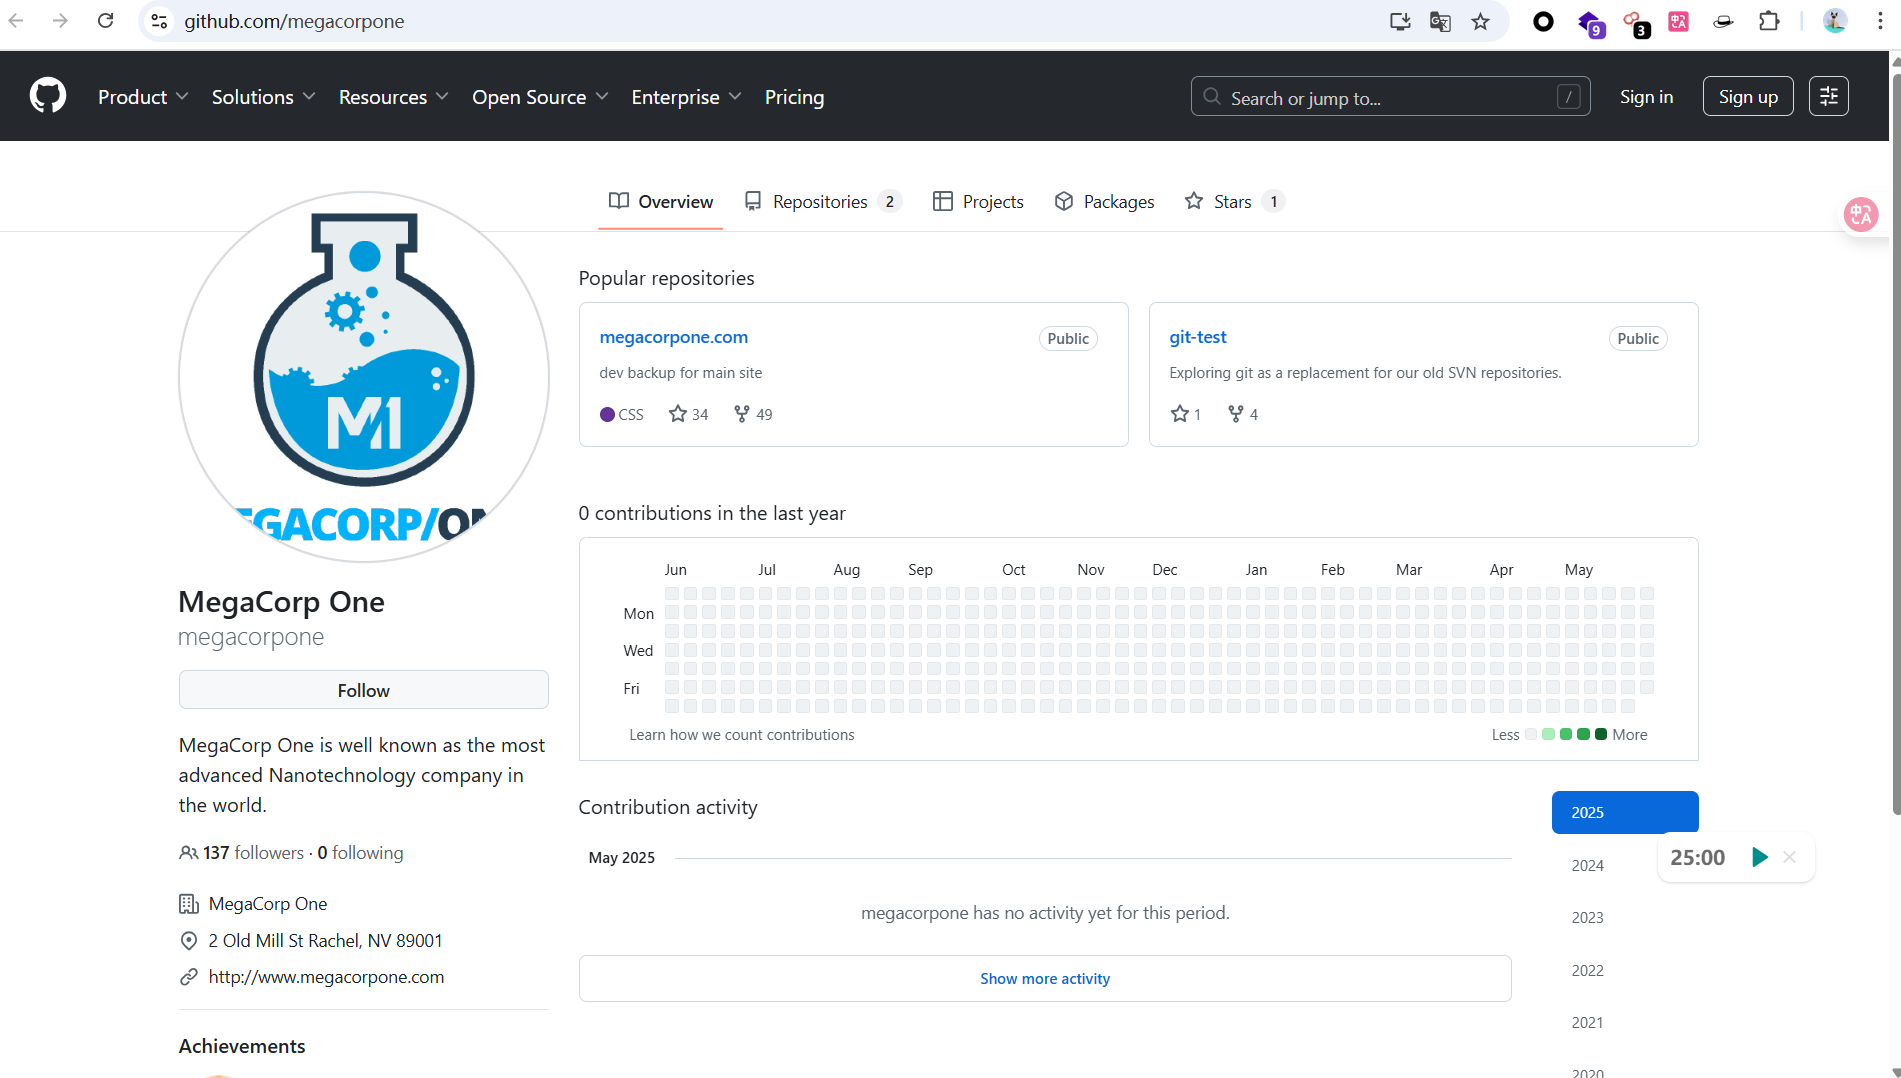Click the star count 34 on megacorpone.com

tap(688, 414)
